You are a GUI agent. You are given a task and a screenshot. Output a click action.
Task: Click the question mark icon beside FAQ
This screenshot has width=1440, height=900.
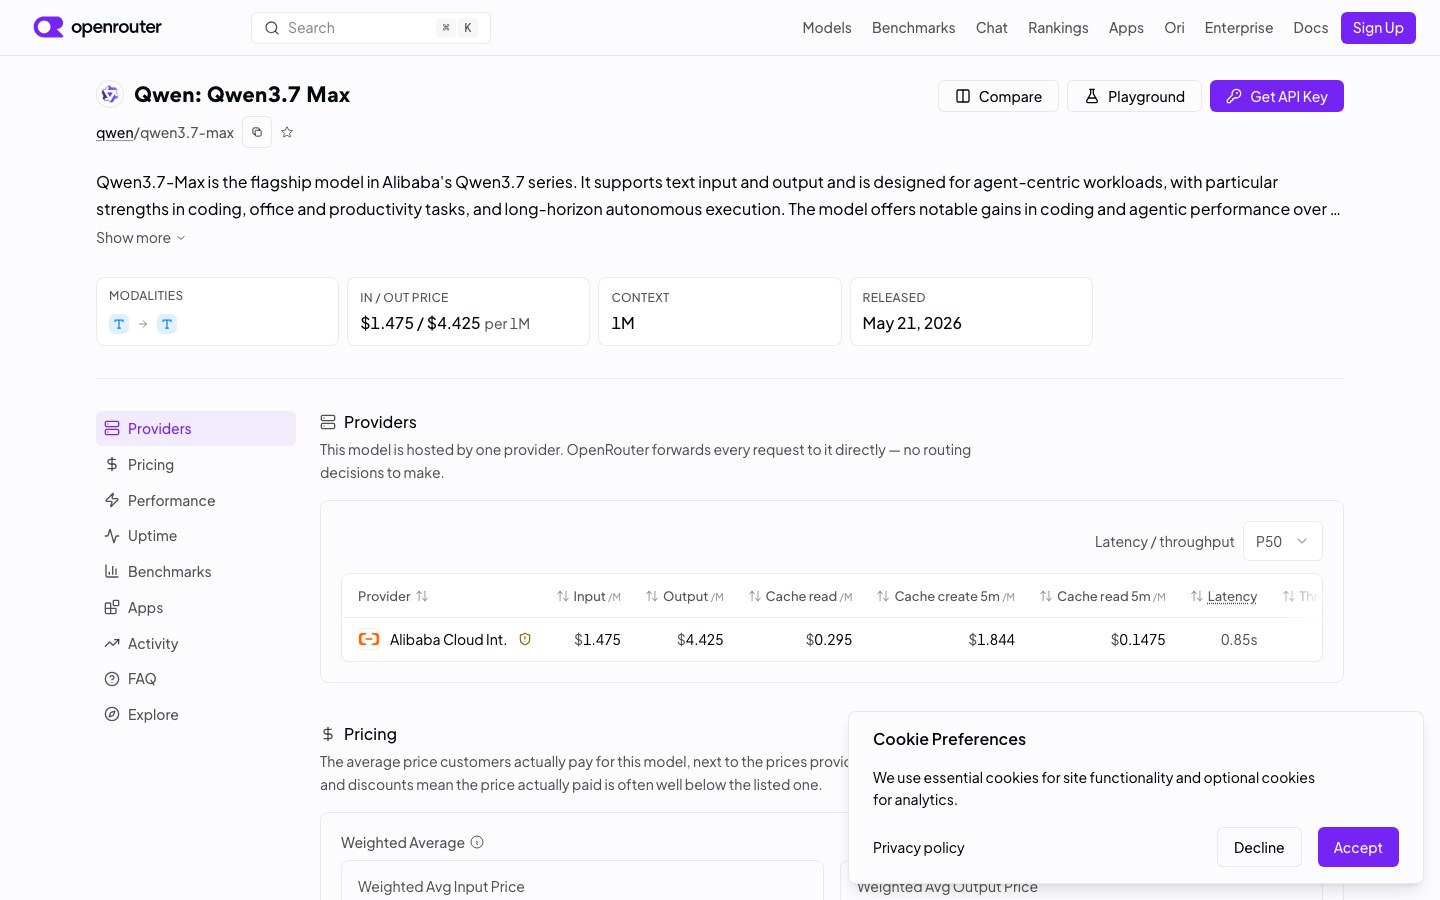pos(112,679)
